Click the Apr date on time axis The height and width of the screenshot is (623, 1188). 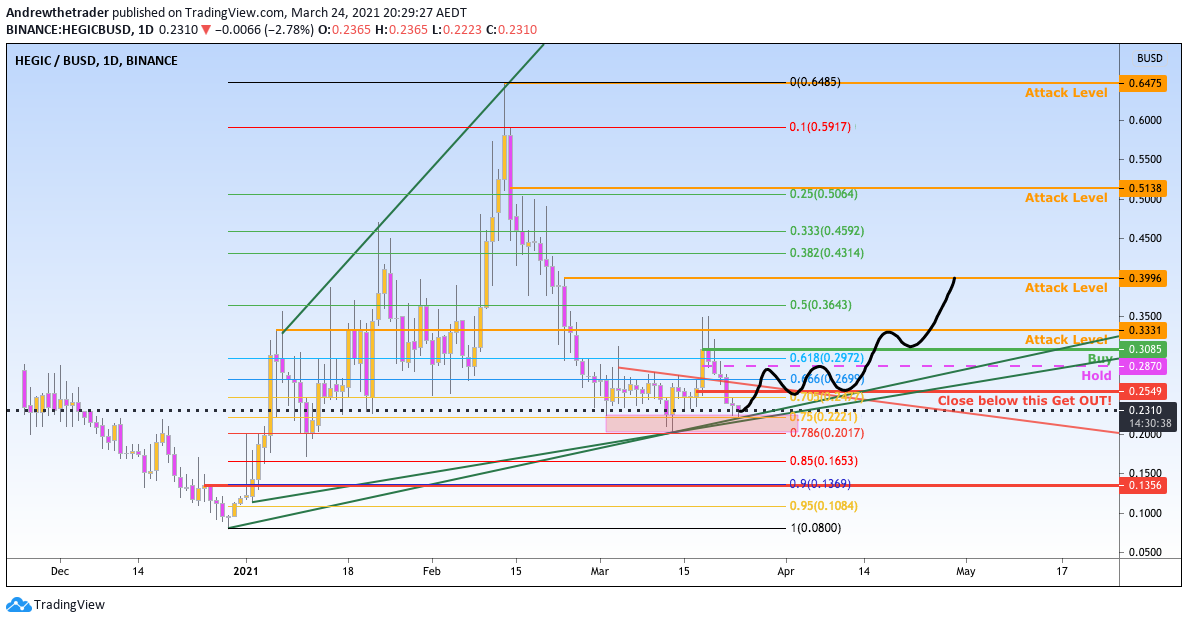(785, 571)
